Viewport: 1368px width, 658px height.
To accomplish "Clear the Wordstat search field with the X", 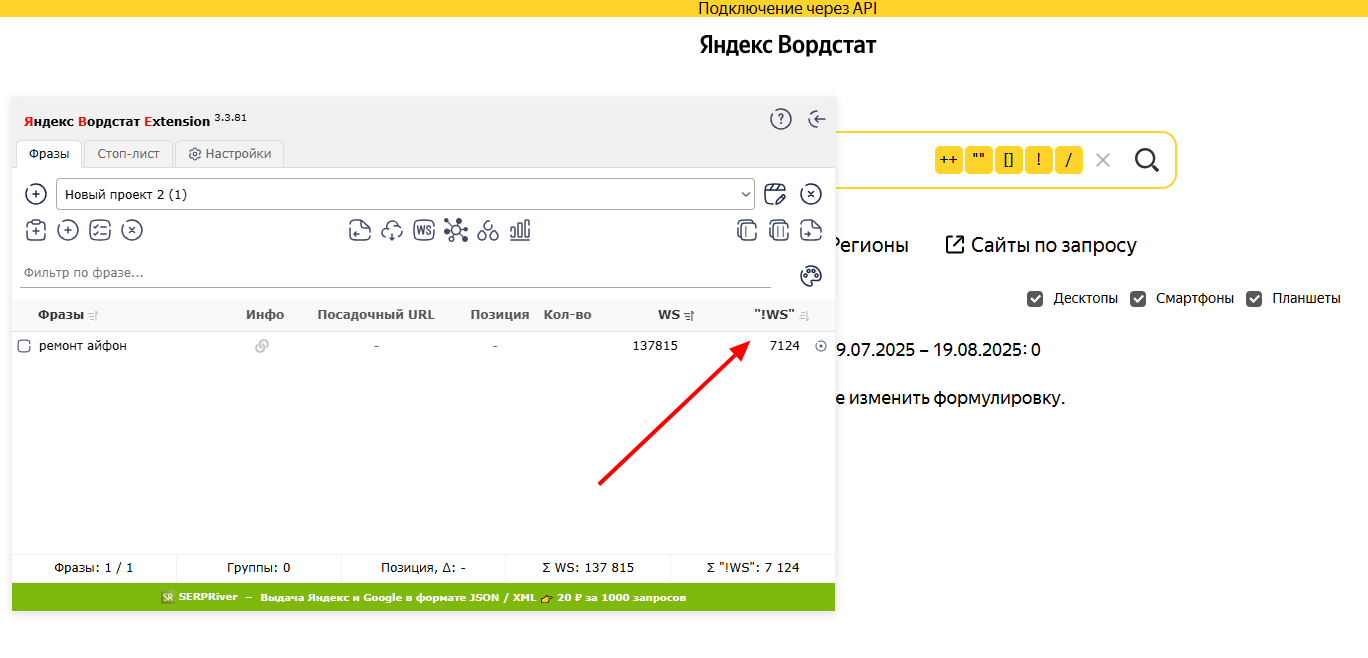I will coord(1103,160).
